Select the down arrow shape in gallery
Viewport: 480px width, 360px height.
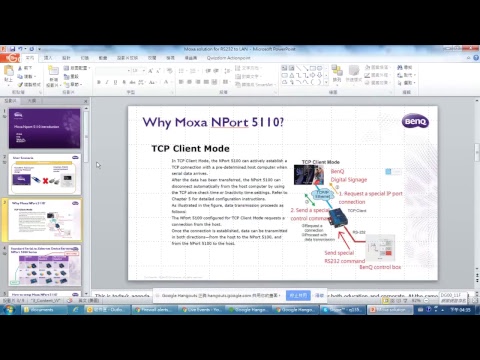tap(319, 75)
